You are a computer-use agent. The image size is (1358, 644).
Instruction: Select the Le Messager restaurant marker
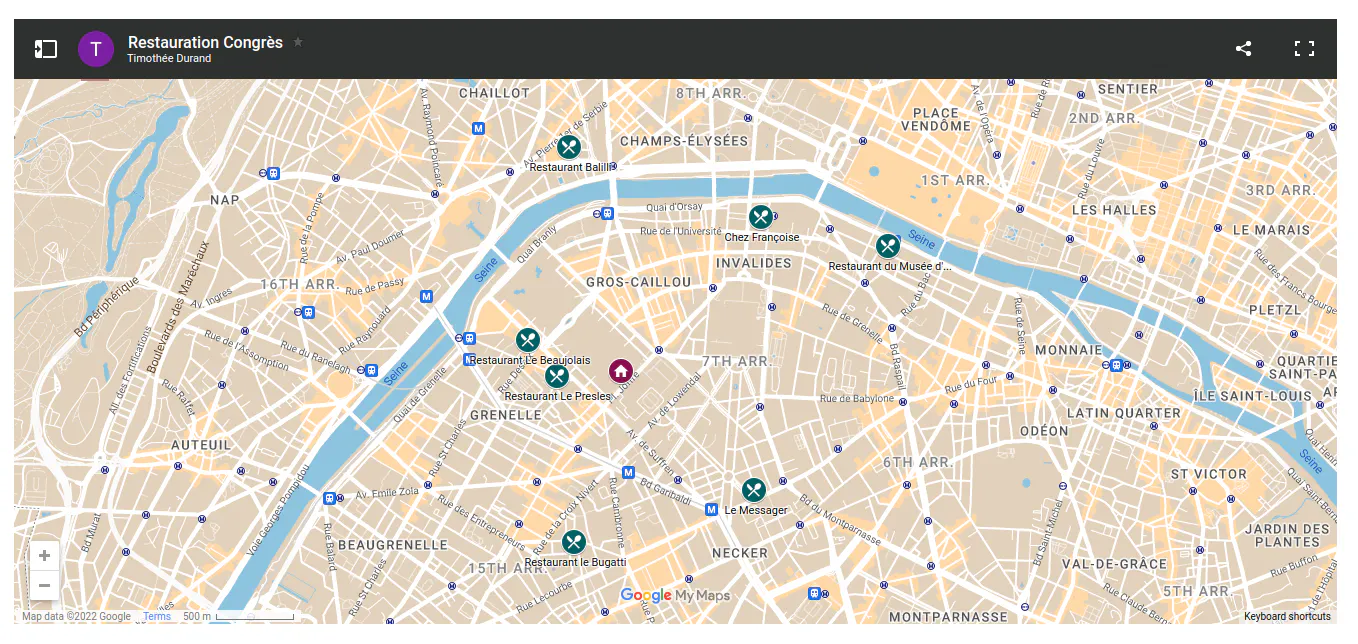click(754, 490)
